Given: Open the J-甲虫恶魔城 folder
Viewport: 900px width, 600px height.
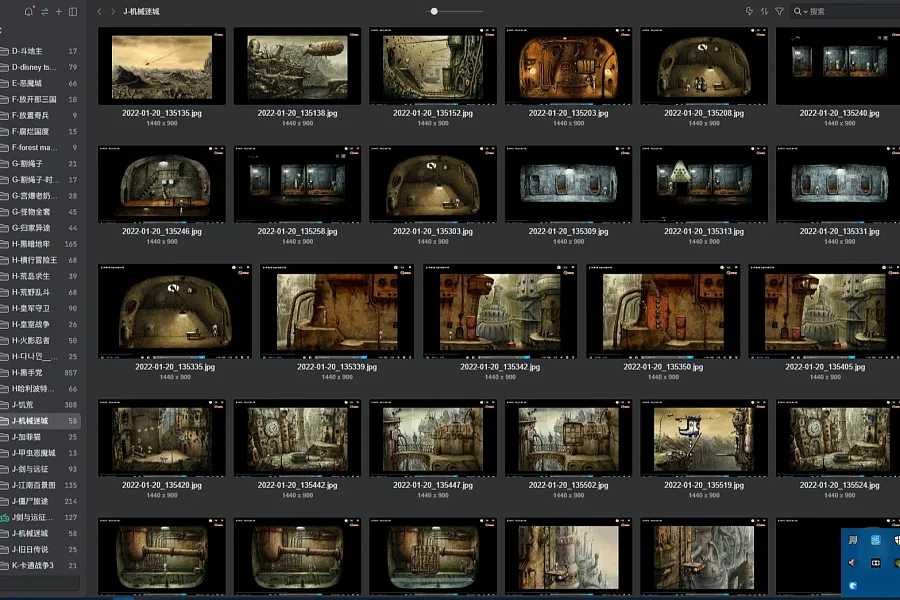Looking at the screenshot, I should coord(40,453).
